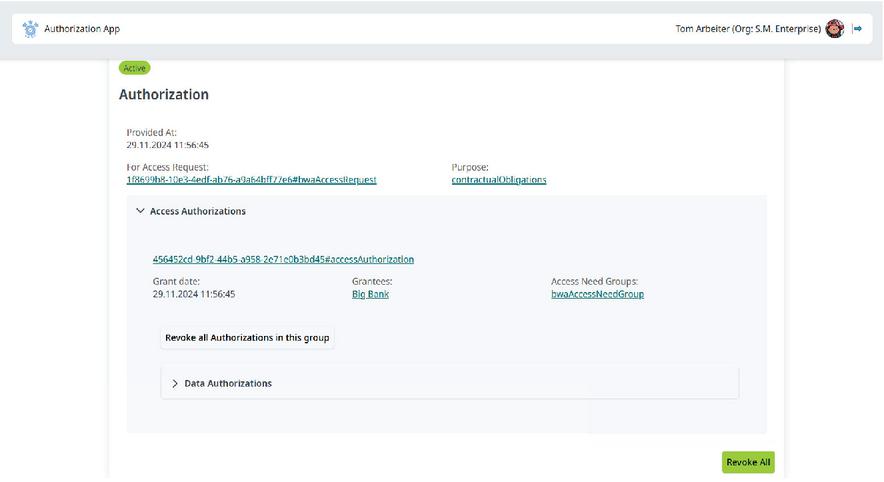Click the Provided At timestamp value

[x=167, y=145]
